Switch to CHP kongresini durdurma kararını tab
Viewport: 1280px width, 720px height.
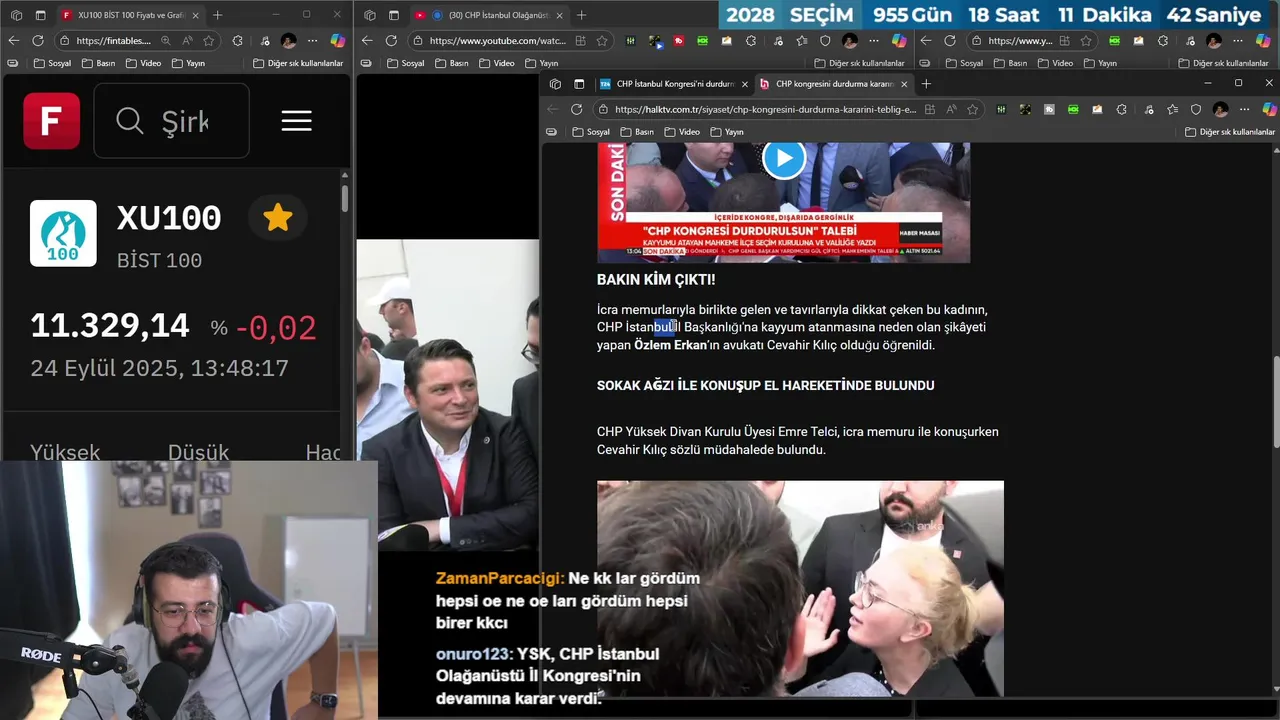(833, 84)
